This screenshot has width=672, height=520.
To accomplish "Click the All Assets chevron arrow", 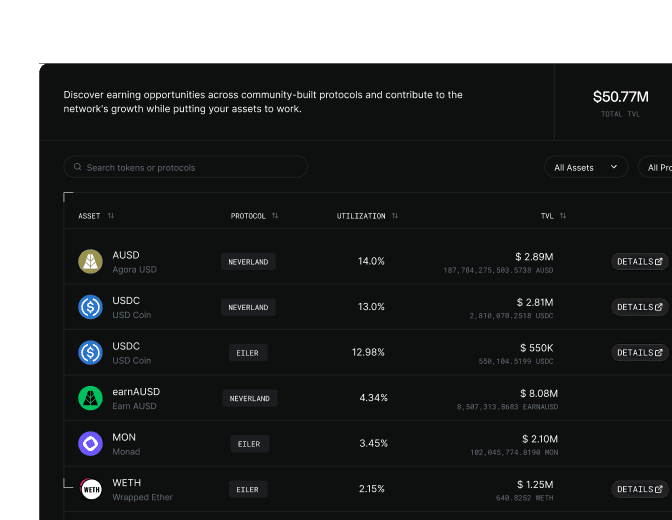I will (x=614, y=167).
